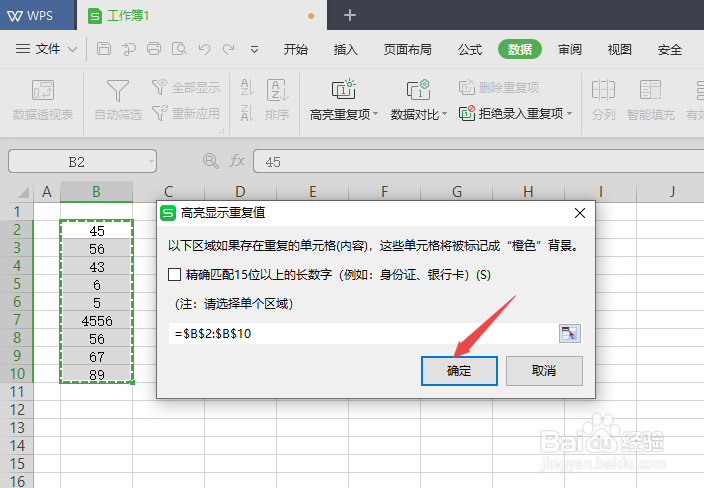704x488 pixels.
Task: Open the 插入 ribbon tab
Action: [345, 49]
